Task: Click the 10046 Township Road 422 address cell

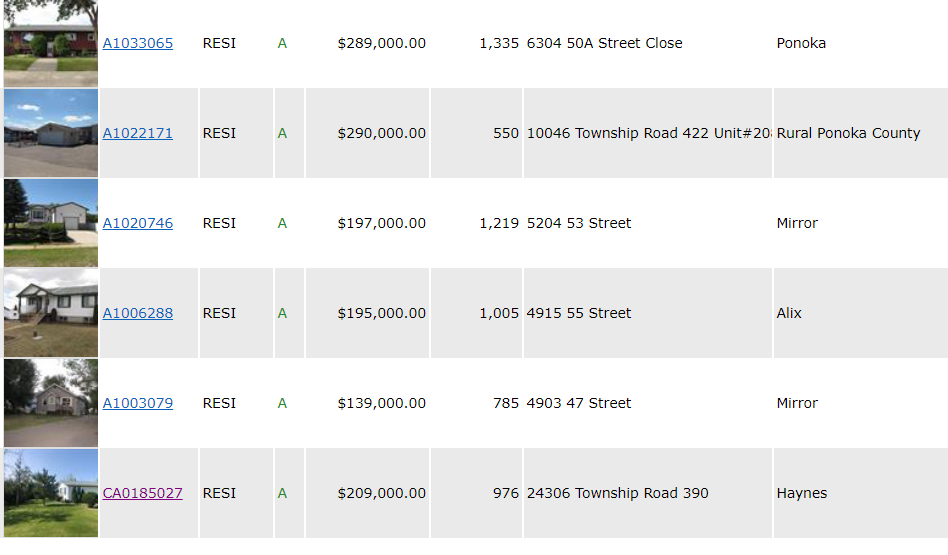Action: point(648,133)
